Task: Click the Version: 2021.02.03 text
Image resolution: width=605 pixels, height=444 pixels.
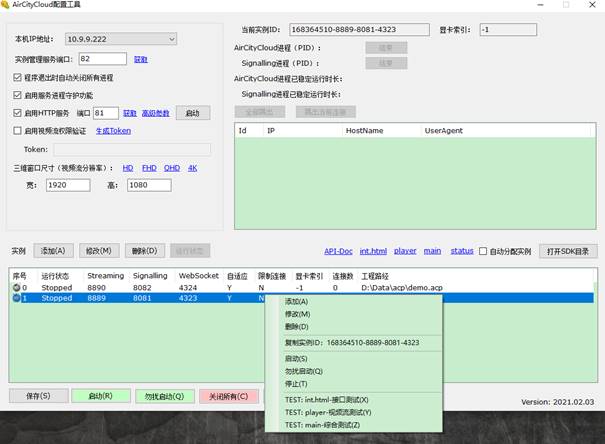Action: point(558,402)
